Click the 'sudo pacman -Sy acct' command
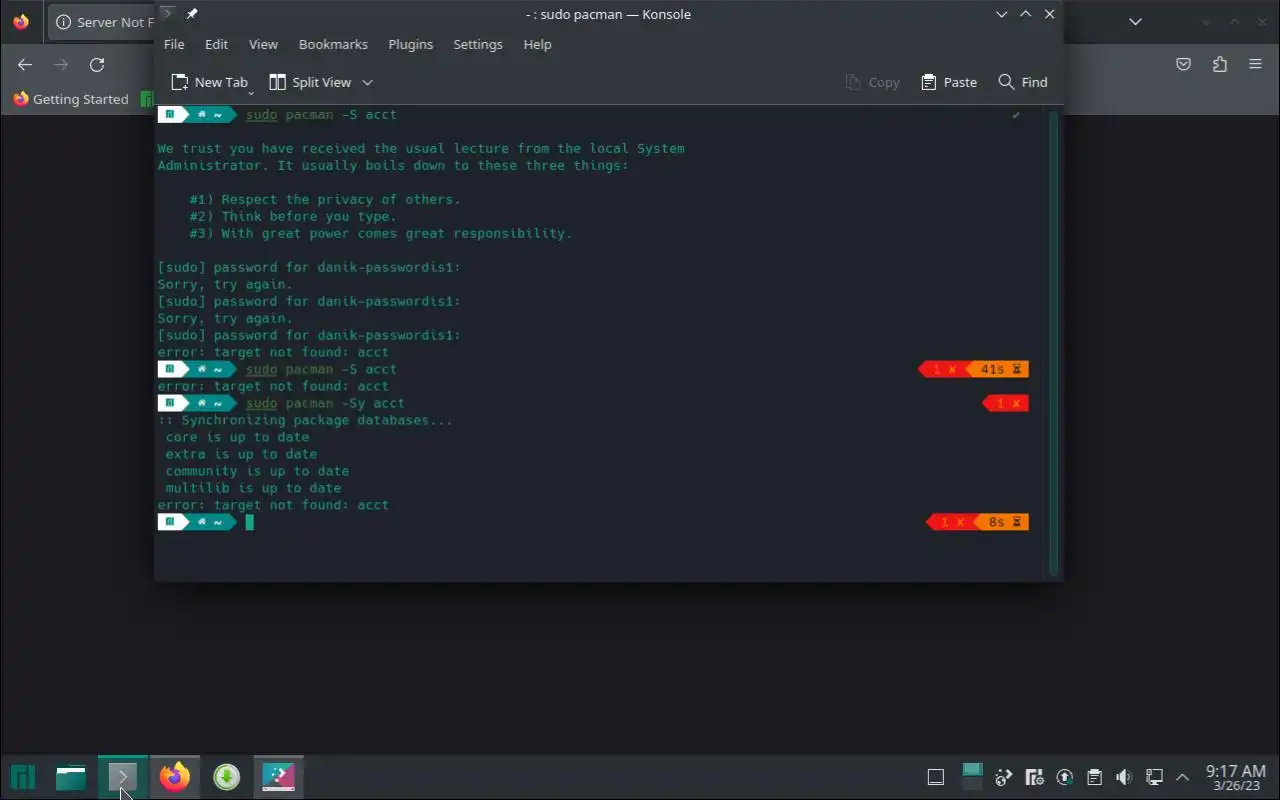Screen dimensions: 1280x800 (325, 403)
